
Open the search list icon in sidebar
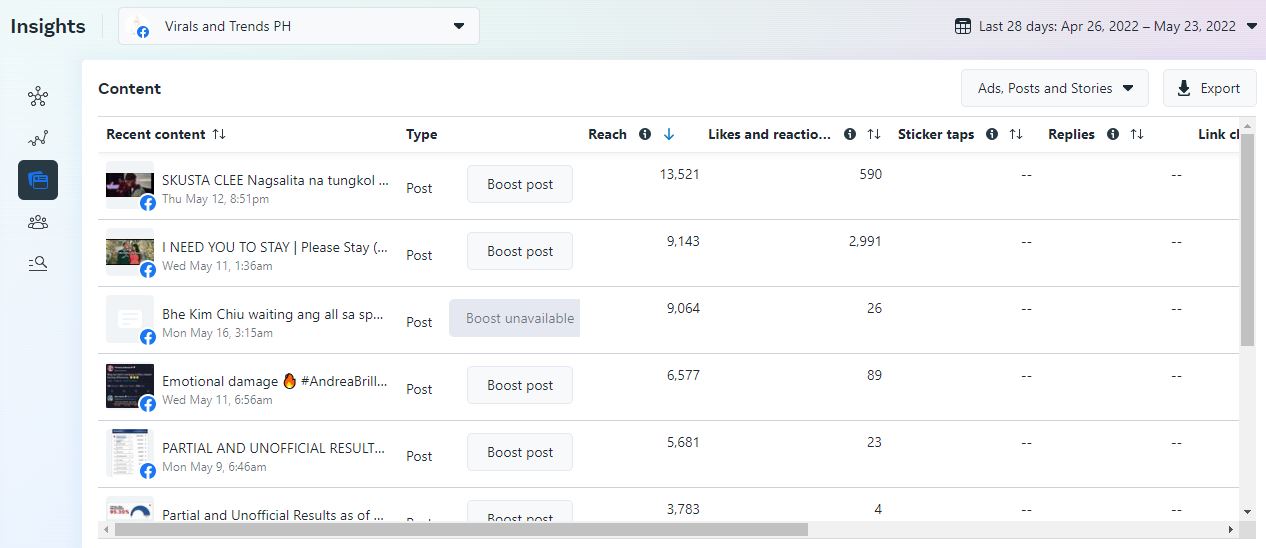pyautogui.click(x=38, y=264)
